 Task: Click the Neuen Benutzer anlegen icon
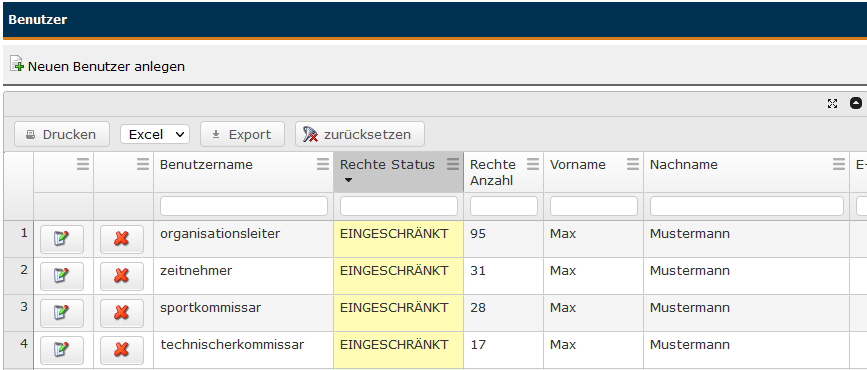(x=17, y=65)
